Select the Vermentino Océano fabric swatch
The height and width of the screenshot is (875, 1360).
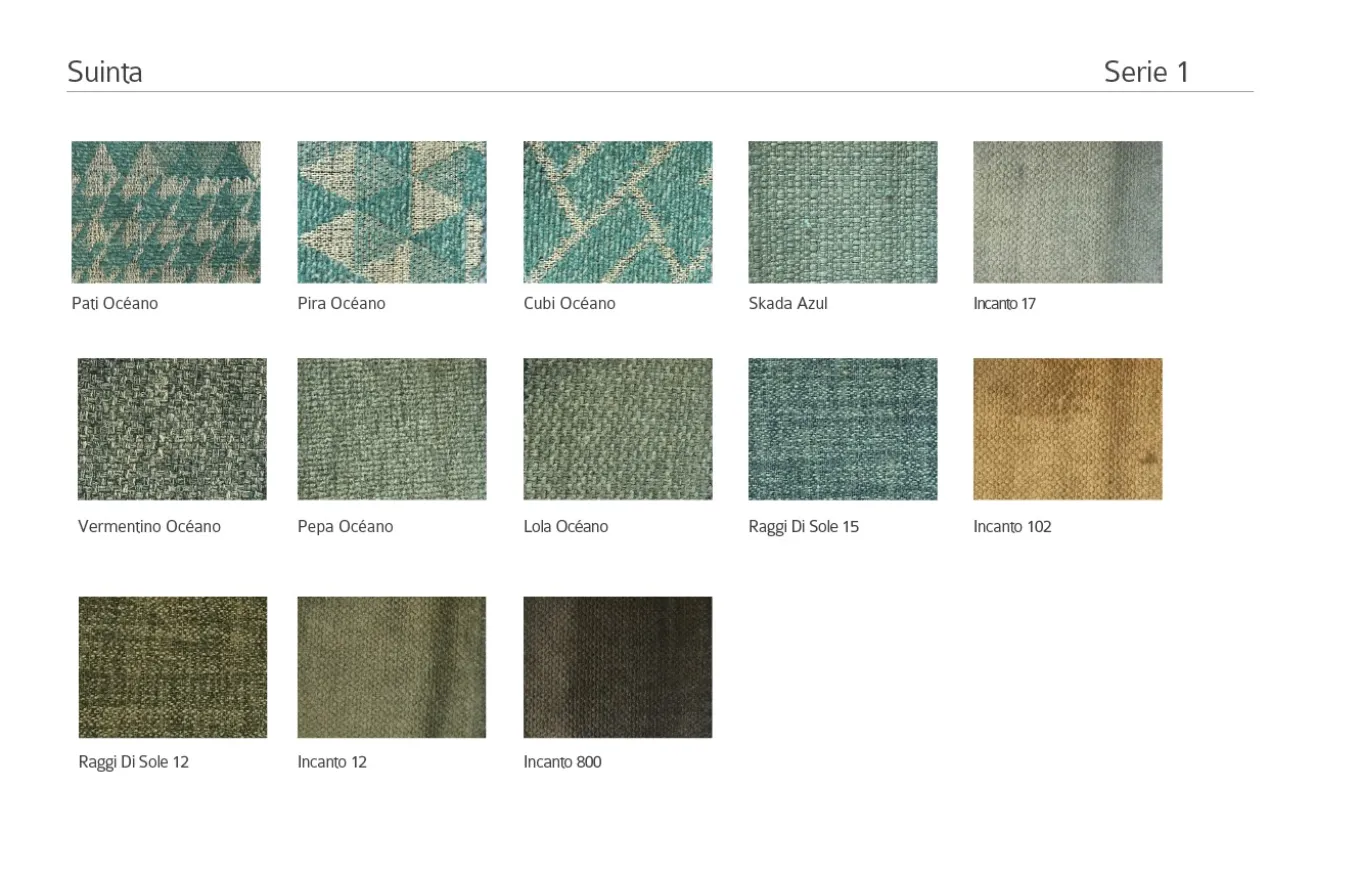tap(172, 429)
